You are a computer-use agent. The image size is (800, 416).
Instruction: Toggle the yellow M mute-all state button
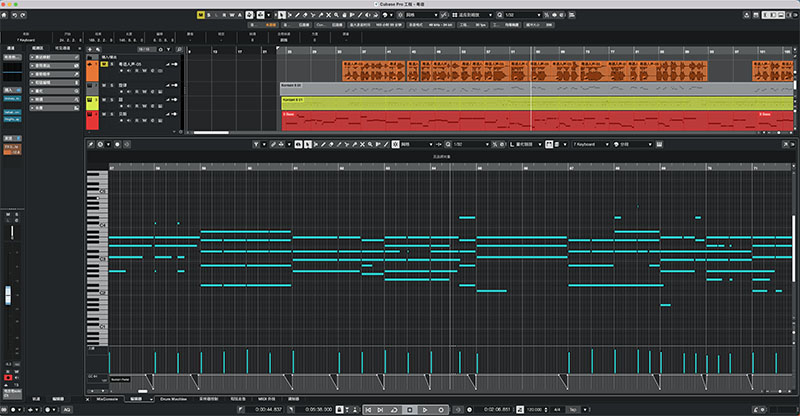point(201,15)
